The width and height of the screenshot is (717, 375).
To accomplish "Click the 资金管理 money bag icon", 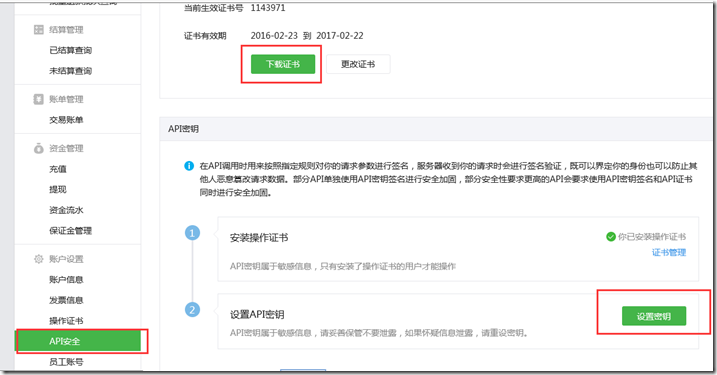I will tap(38, 148).
